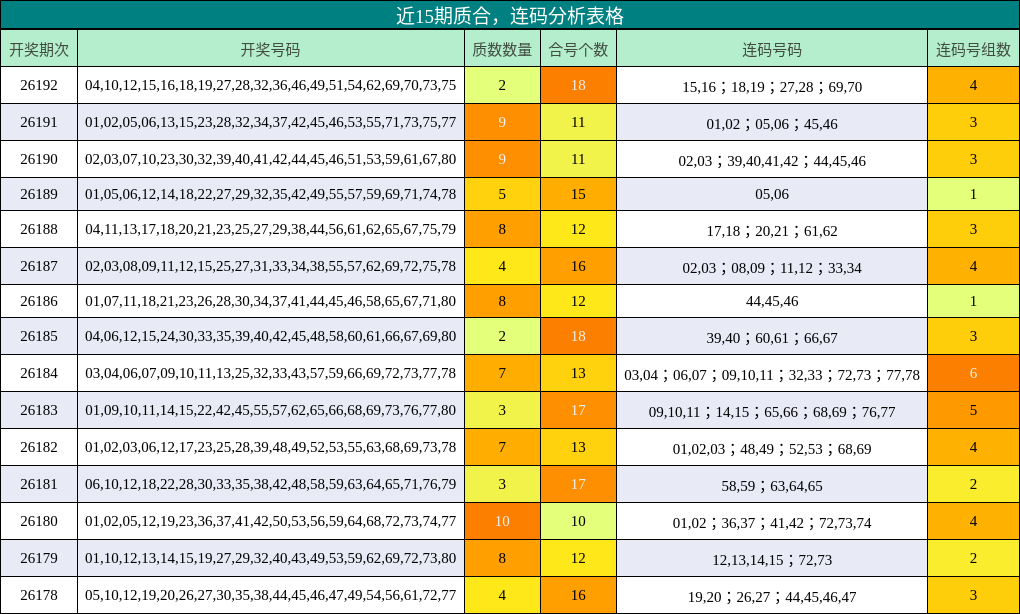Select draw numbers starting 02,03,07,10,23,30
This screenshot has height=614, width=1020.
pyautogui.click(x=271, y=159)
